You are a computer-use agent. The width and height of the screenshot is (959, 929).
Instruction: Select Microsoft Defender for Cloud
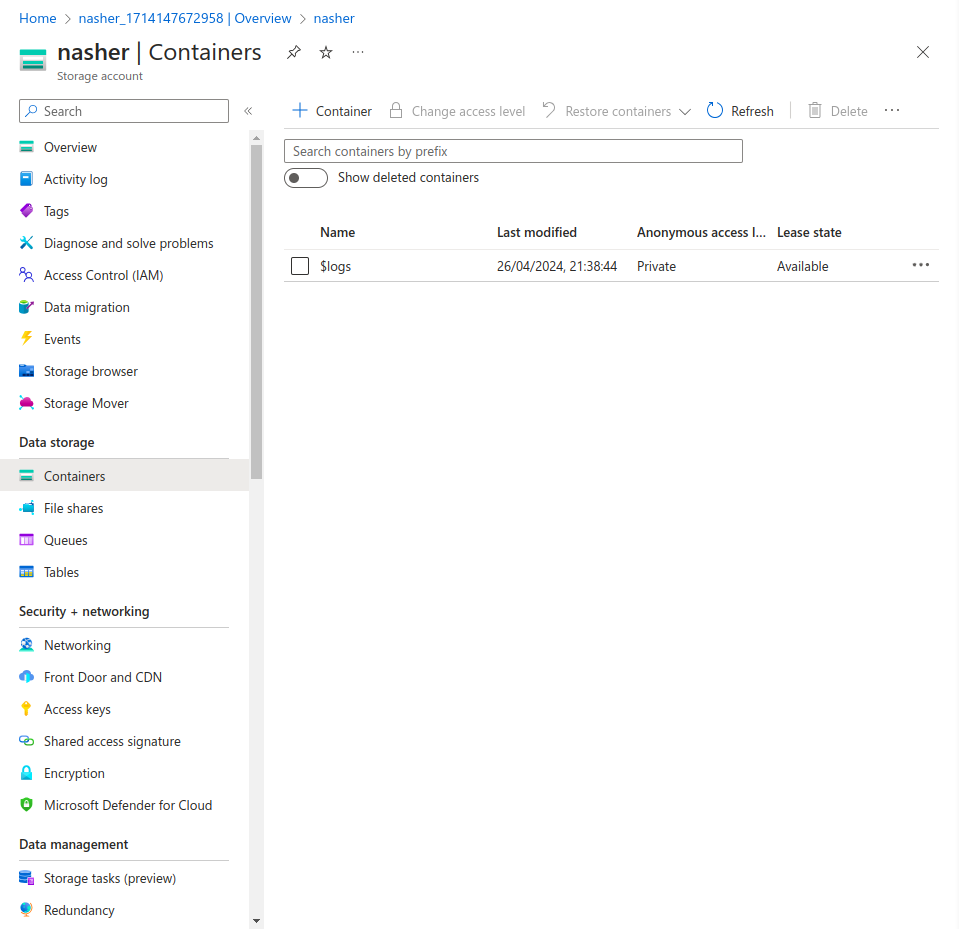pos(127,805)
